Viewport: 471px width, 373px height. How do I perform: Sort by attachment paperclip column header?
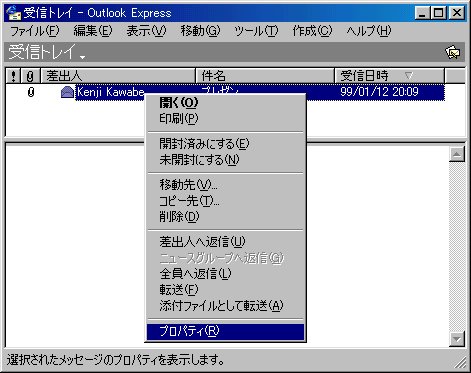(x=30, y=76)
